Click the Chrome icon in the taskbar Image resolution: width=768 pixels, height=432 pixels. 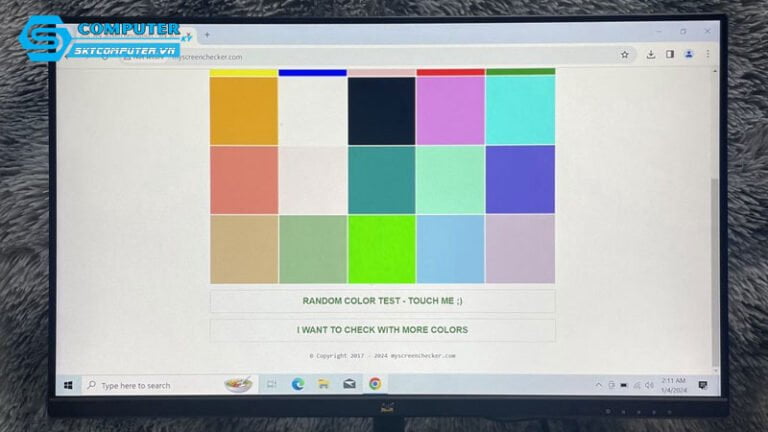(375, 384)
